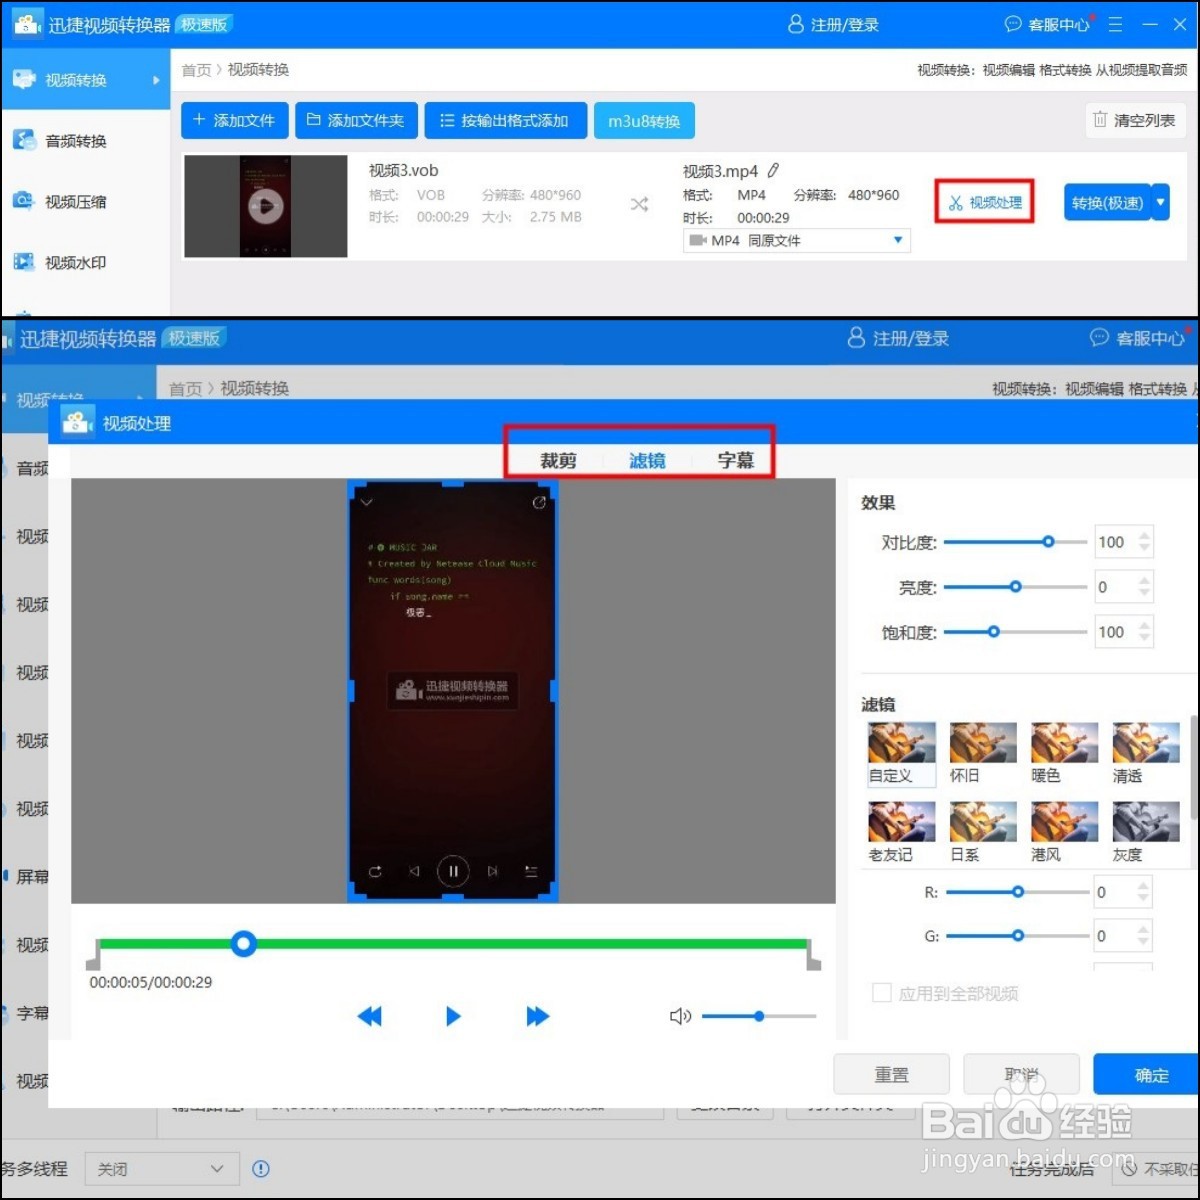Image resolution: width=1200 pixels, height=1200 pixels.
Task: Click the 重置 button
Action: click(891, 1075)
